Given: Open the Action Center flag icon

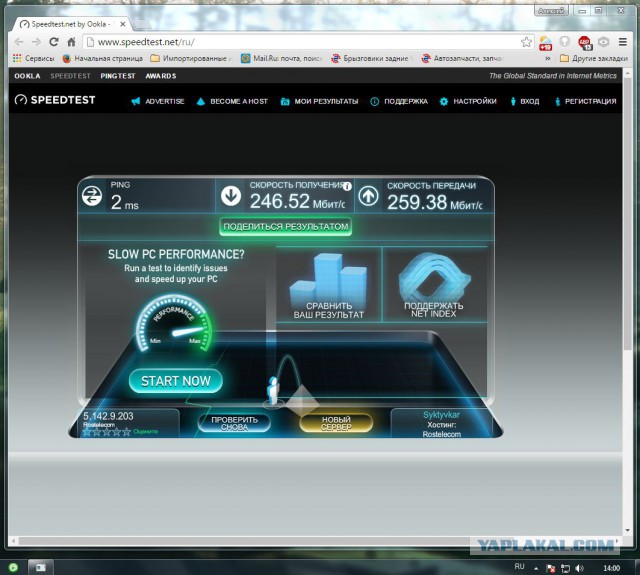Looking at the screenshot, I should [551, 568].
